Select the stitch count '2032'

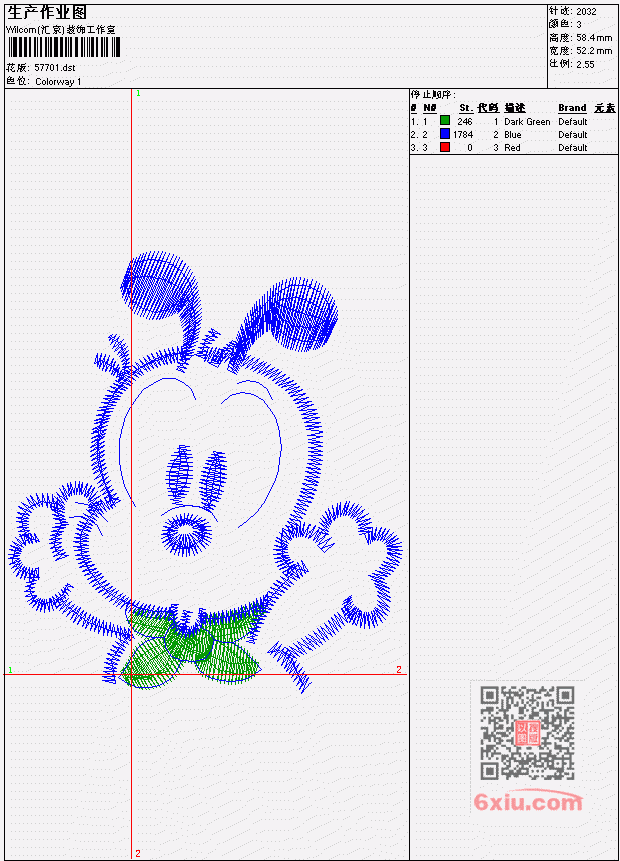[x=586, y=12]
